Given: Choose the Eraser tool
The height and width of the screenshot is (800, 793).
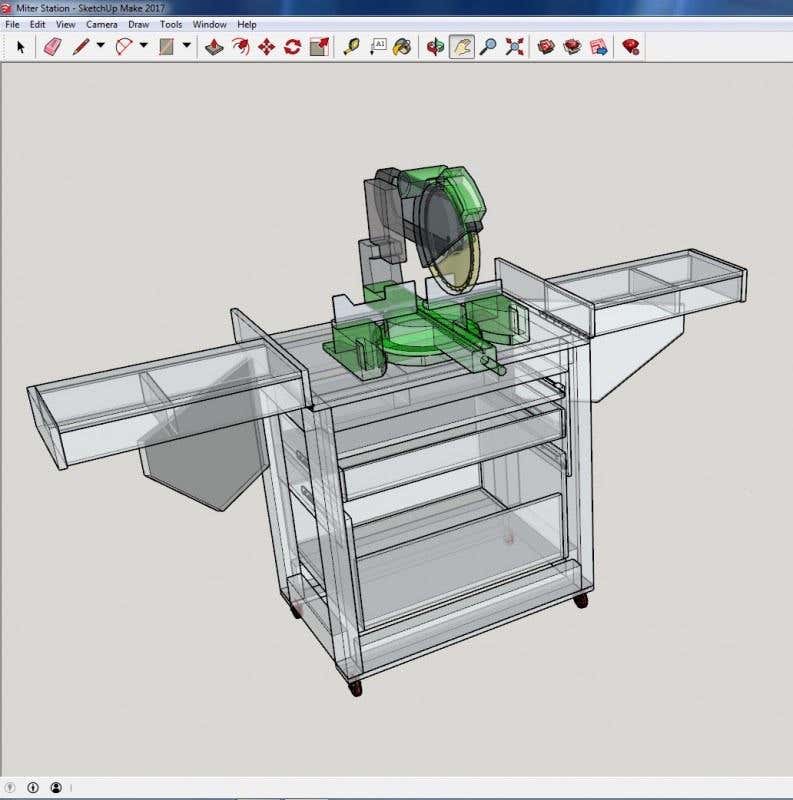Looking at the screenshot, I should [52, 46].
